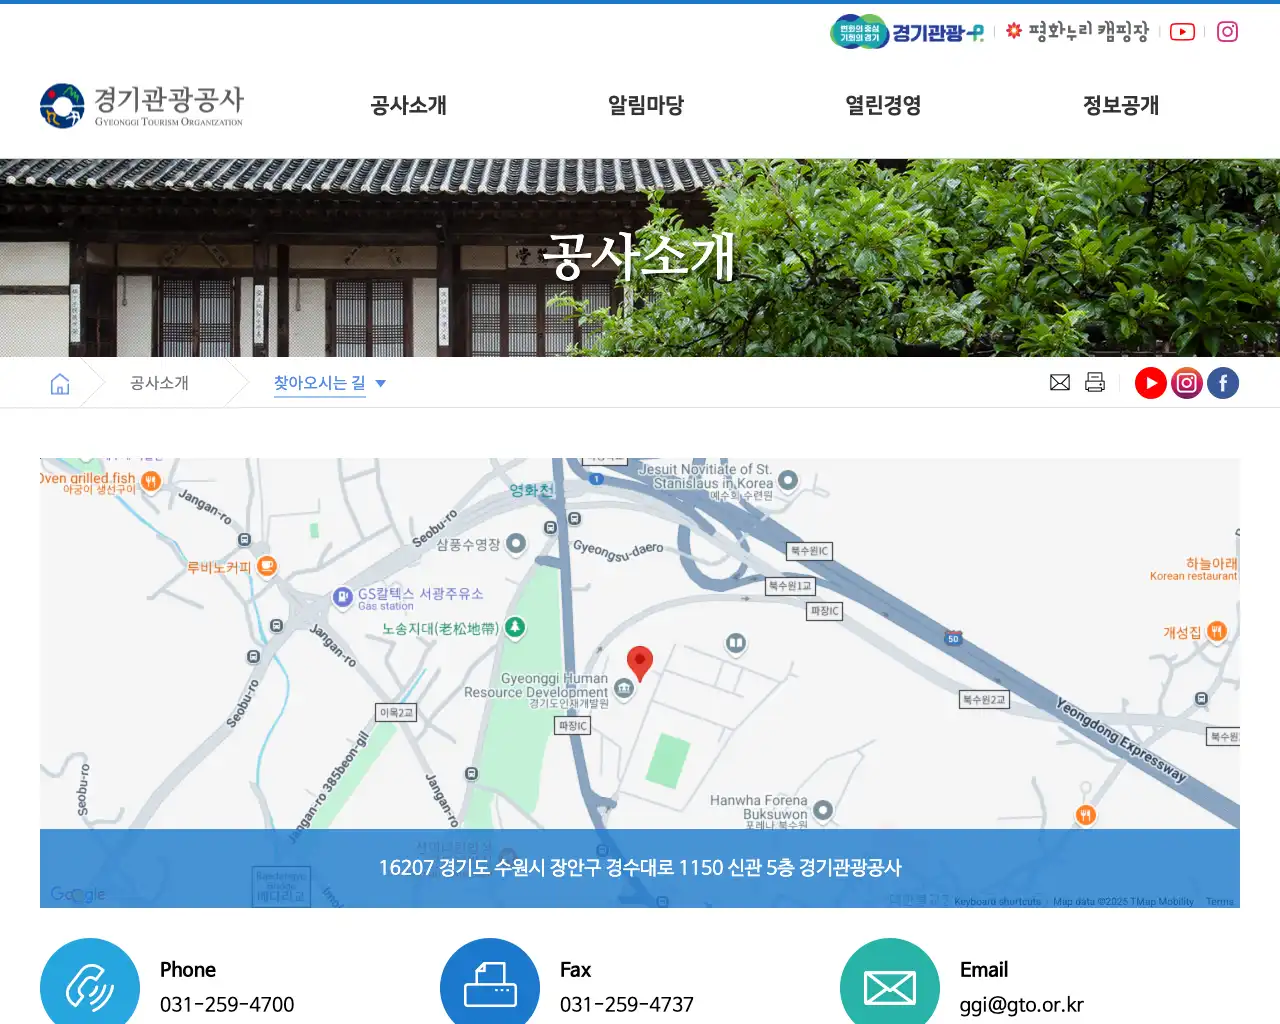Click the 북수원2교 map label
Screen dimensions: 1280x1024
pyautogui.click(x=984, y=700)
